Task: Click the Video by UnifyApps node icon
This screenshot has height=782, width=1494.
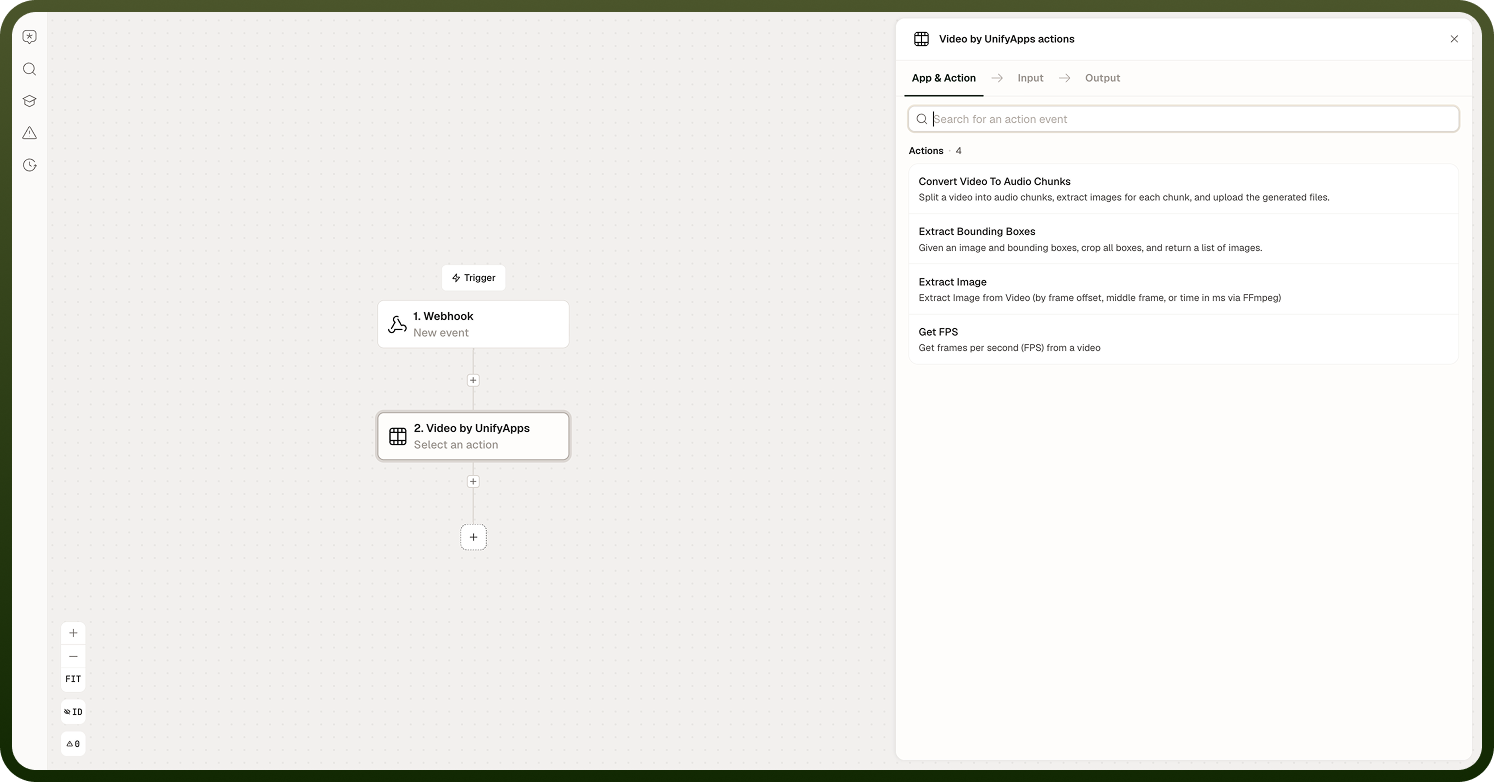Action: click(x=397, y=436)
